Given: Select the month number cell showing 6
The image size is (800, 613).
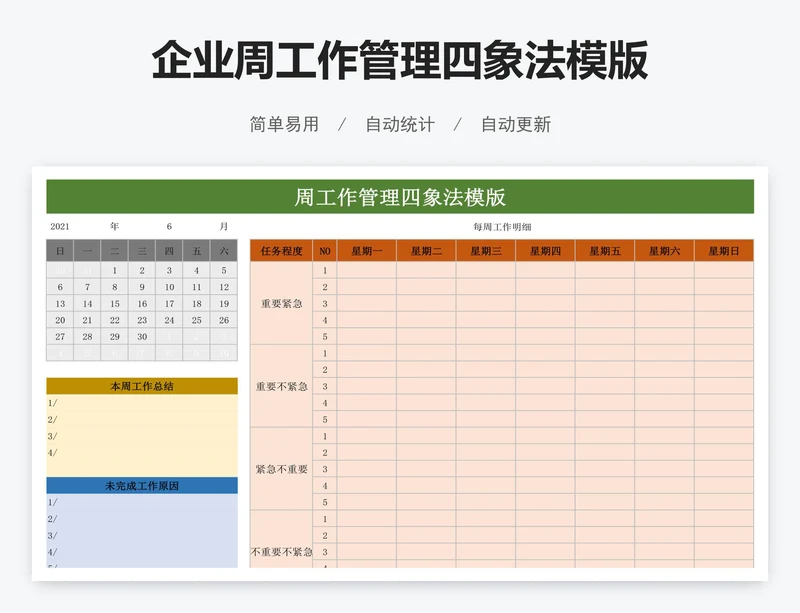Looking at the screenshot, I should tap(169, 227).
